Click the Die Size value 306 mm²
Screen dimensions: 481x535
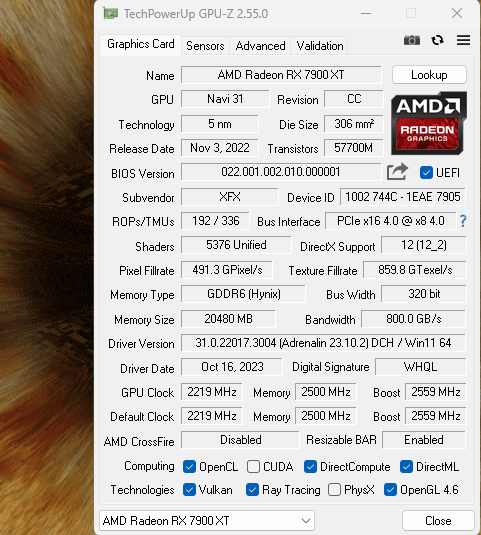(x=354, y=124)
